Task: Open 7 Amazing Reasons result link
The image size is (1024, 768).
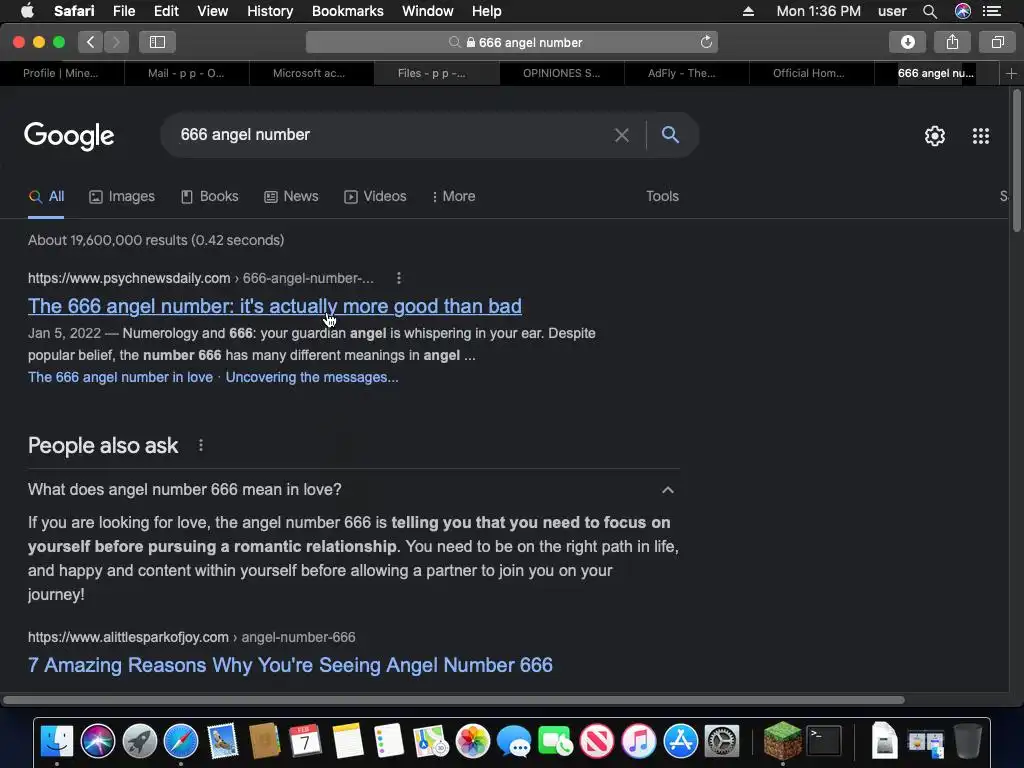Action: [x=290, y=665]
